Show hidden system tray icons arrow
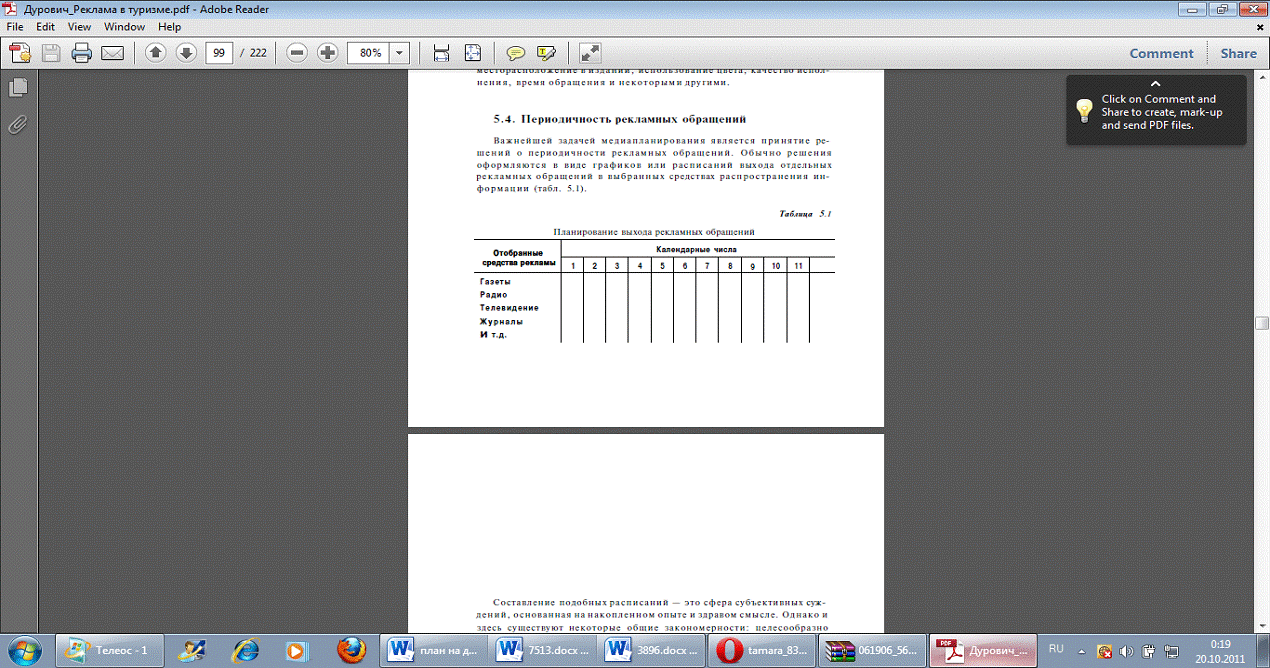The width and height of the screenshot is (1270, 668). pyautogui.click(x=1081, y=650)
